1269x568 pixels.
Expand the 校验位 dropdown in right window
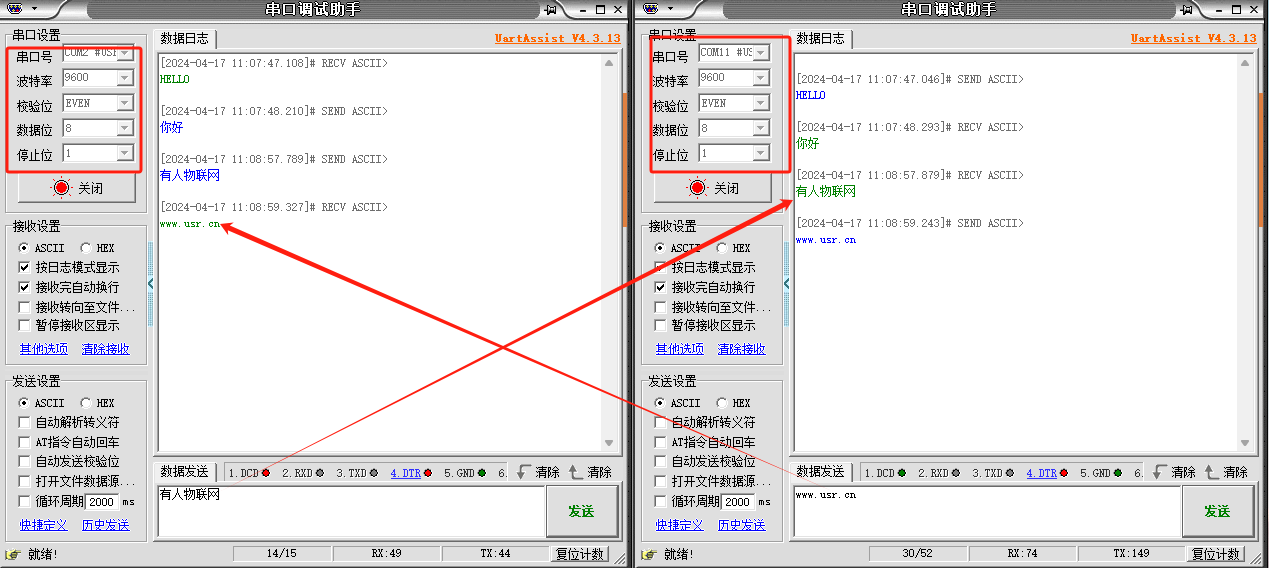coord(761,103)
